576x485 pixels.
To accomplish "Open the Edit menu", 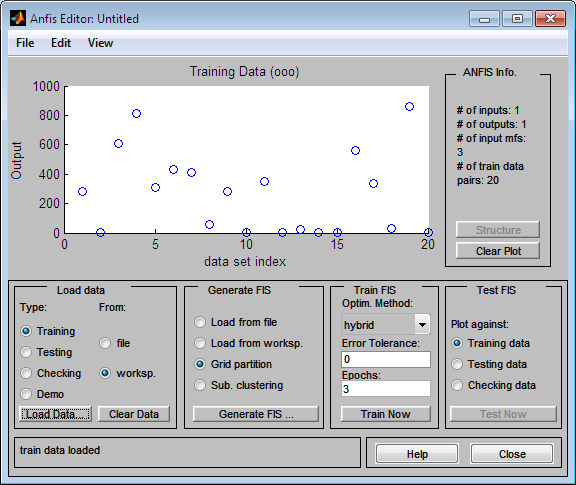I will click(61, 43).
